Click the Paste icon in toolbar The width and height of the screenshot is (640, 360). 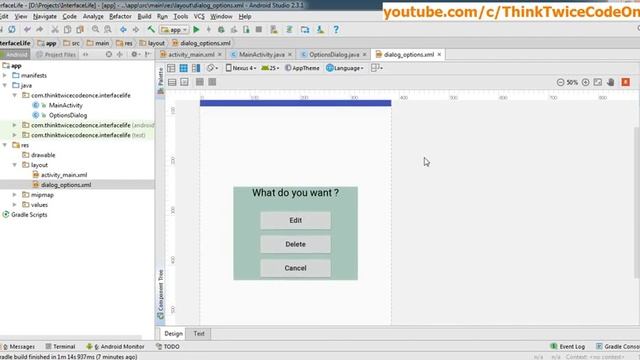click(x=80, y=29)
